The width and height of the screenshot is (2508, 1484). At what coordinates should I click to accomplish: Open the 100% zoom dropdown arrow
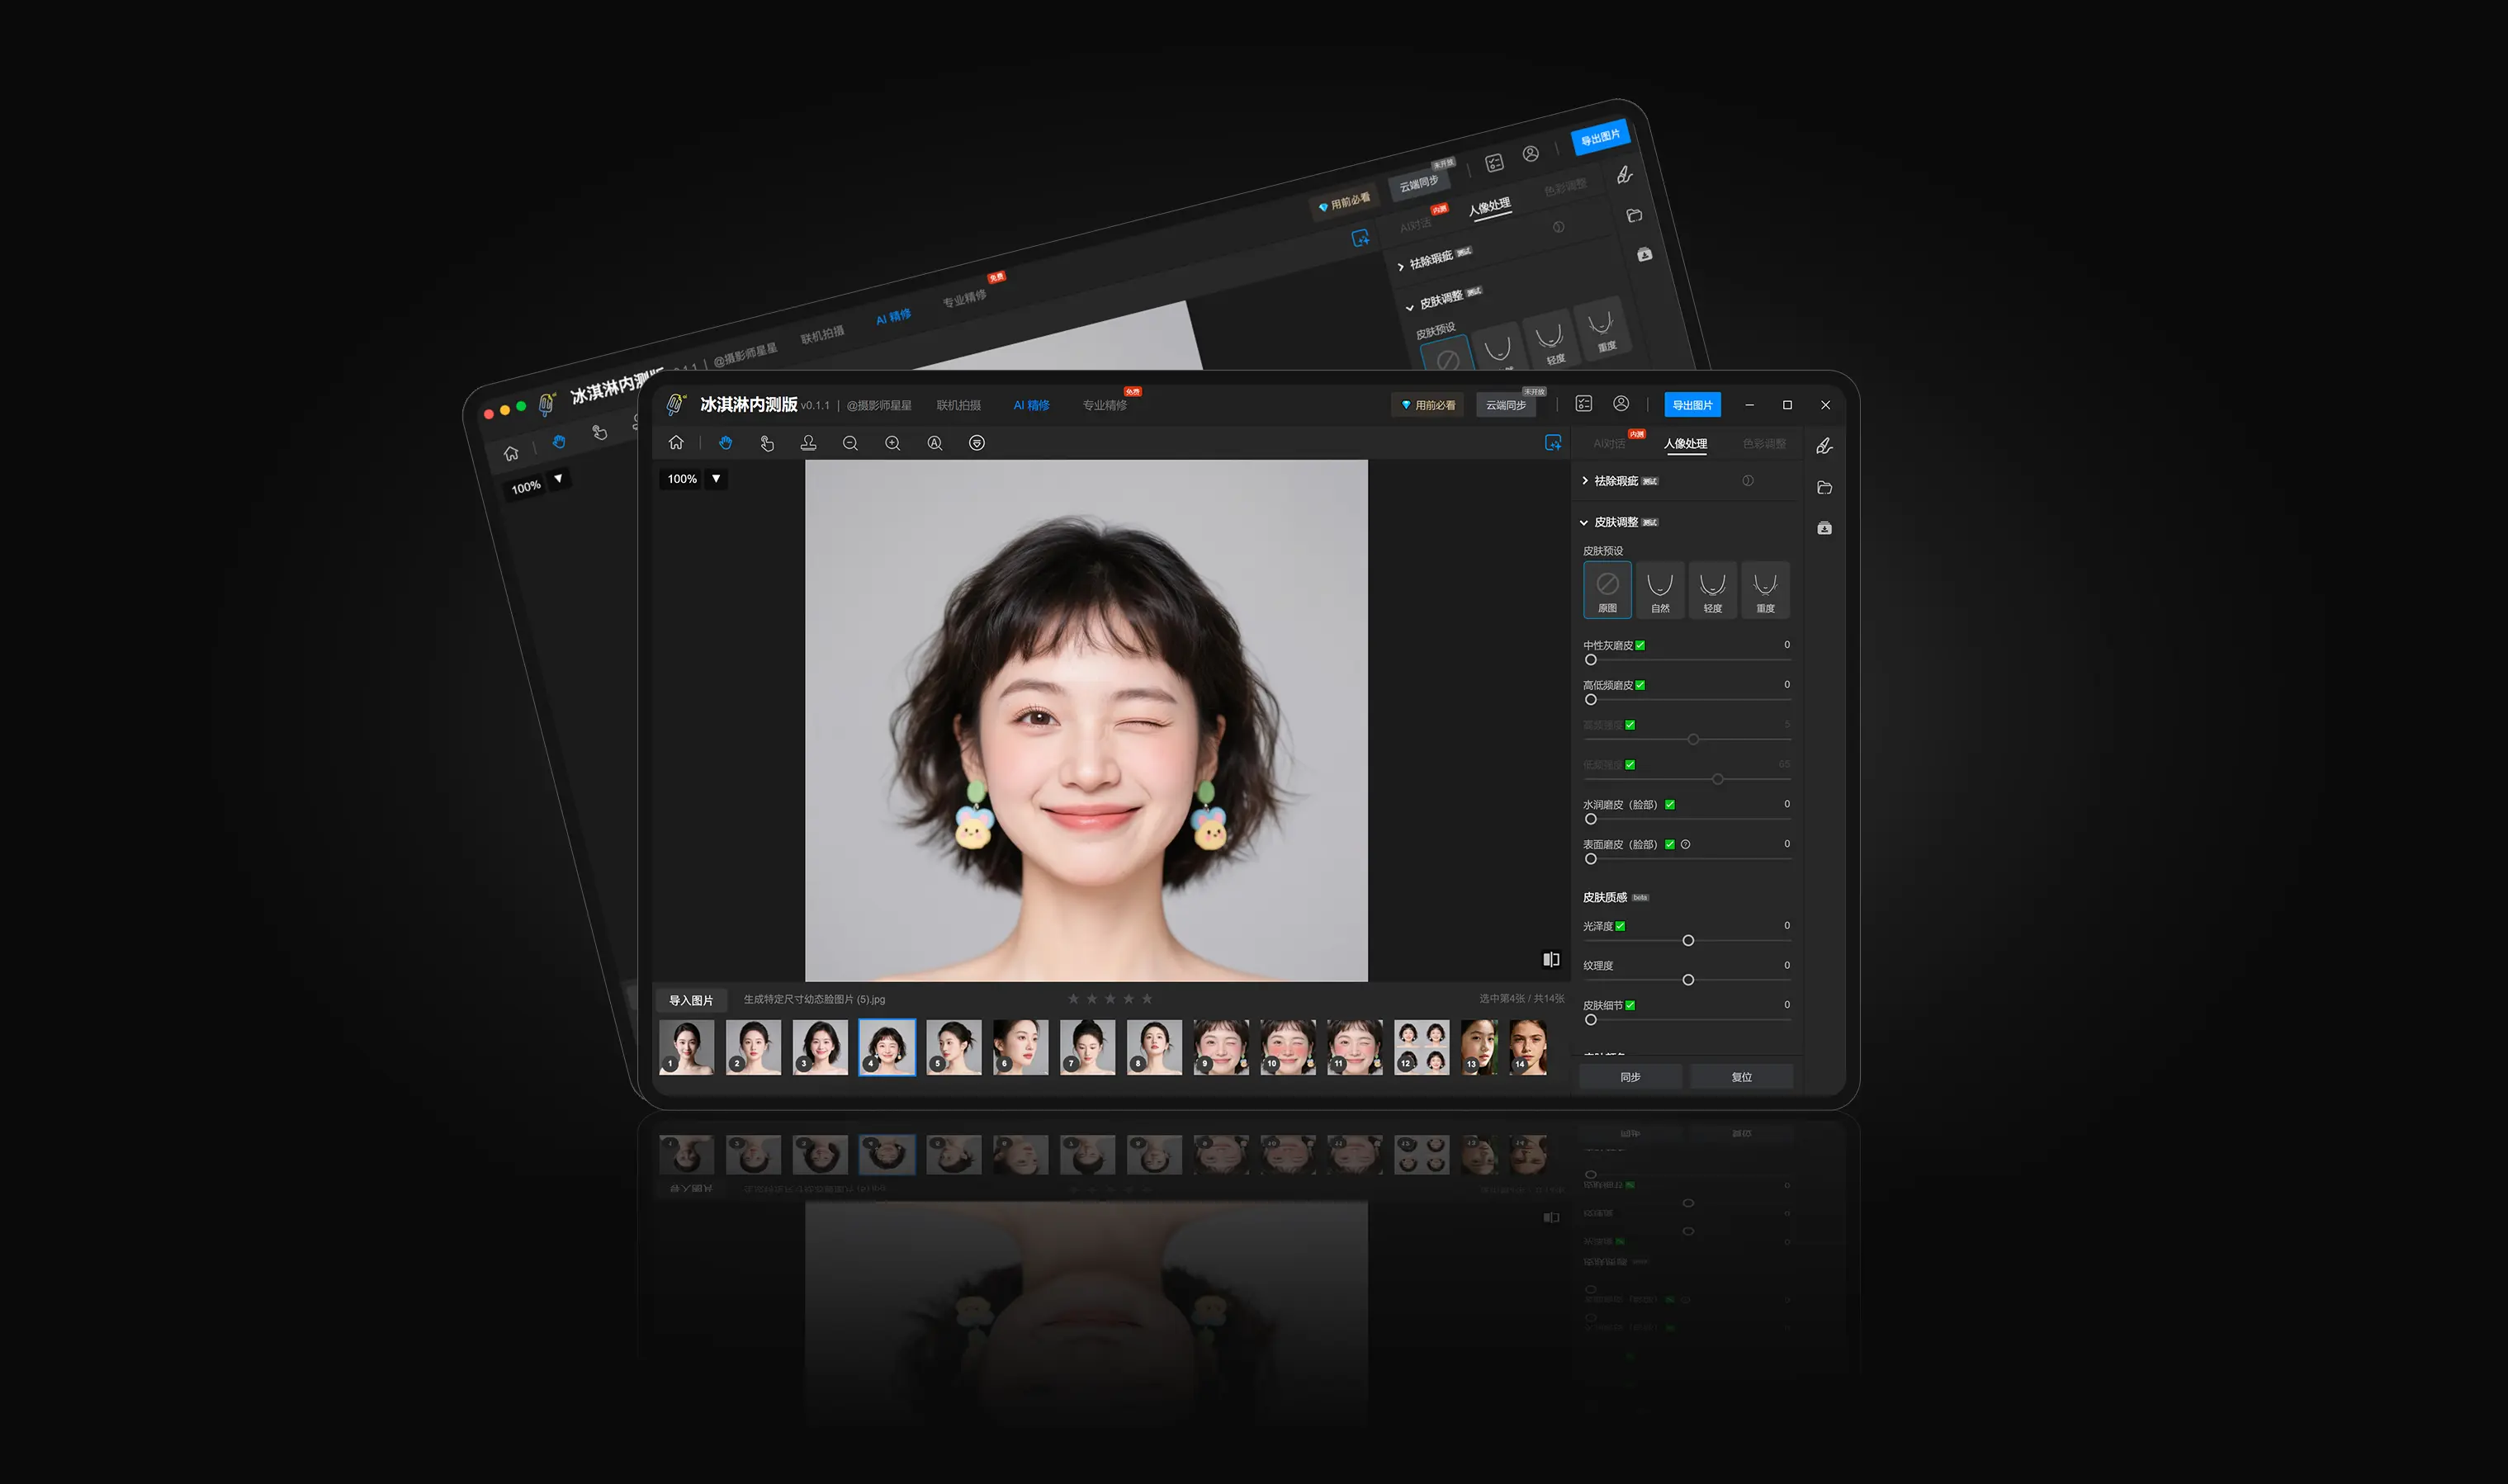tap(716, 479)
